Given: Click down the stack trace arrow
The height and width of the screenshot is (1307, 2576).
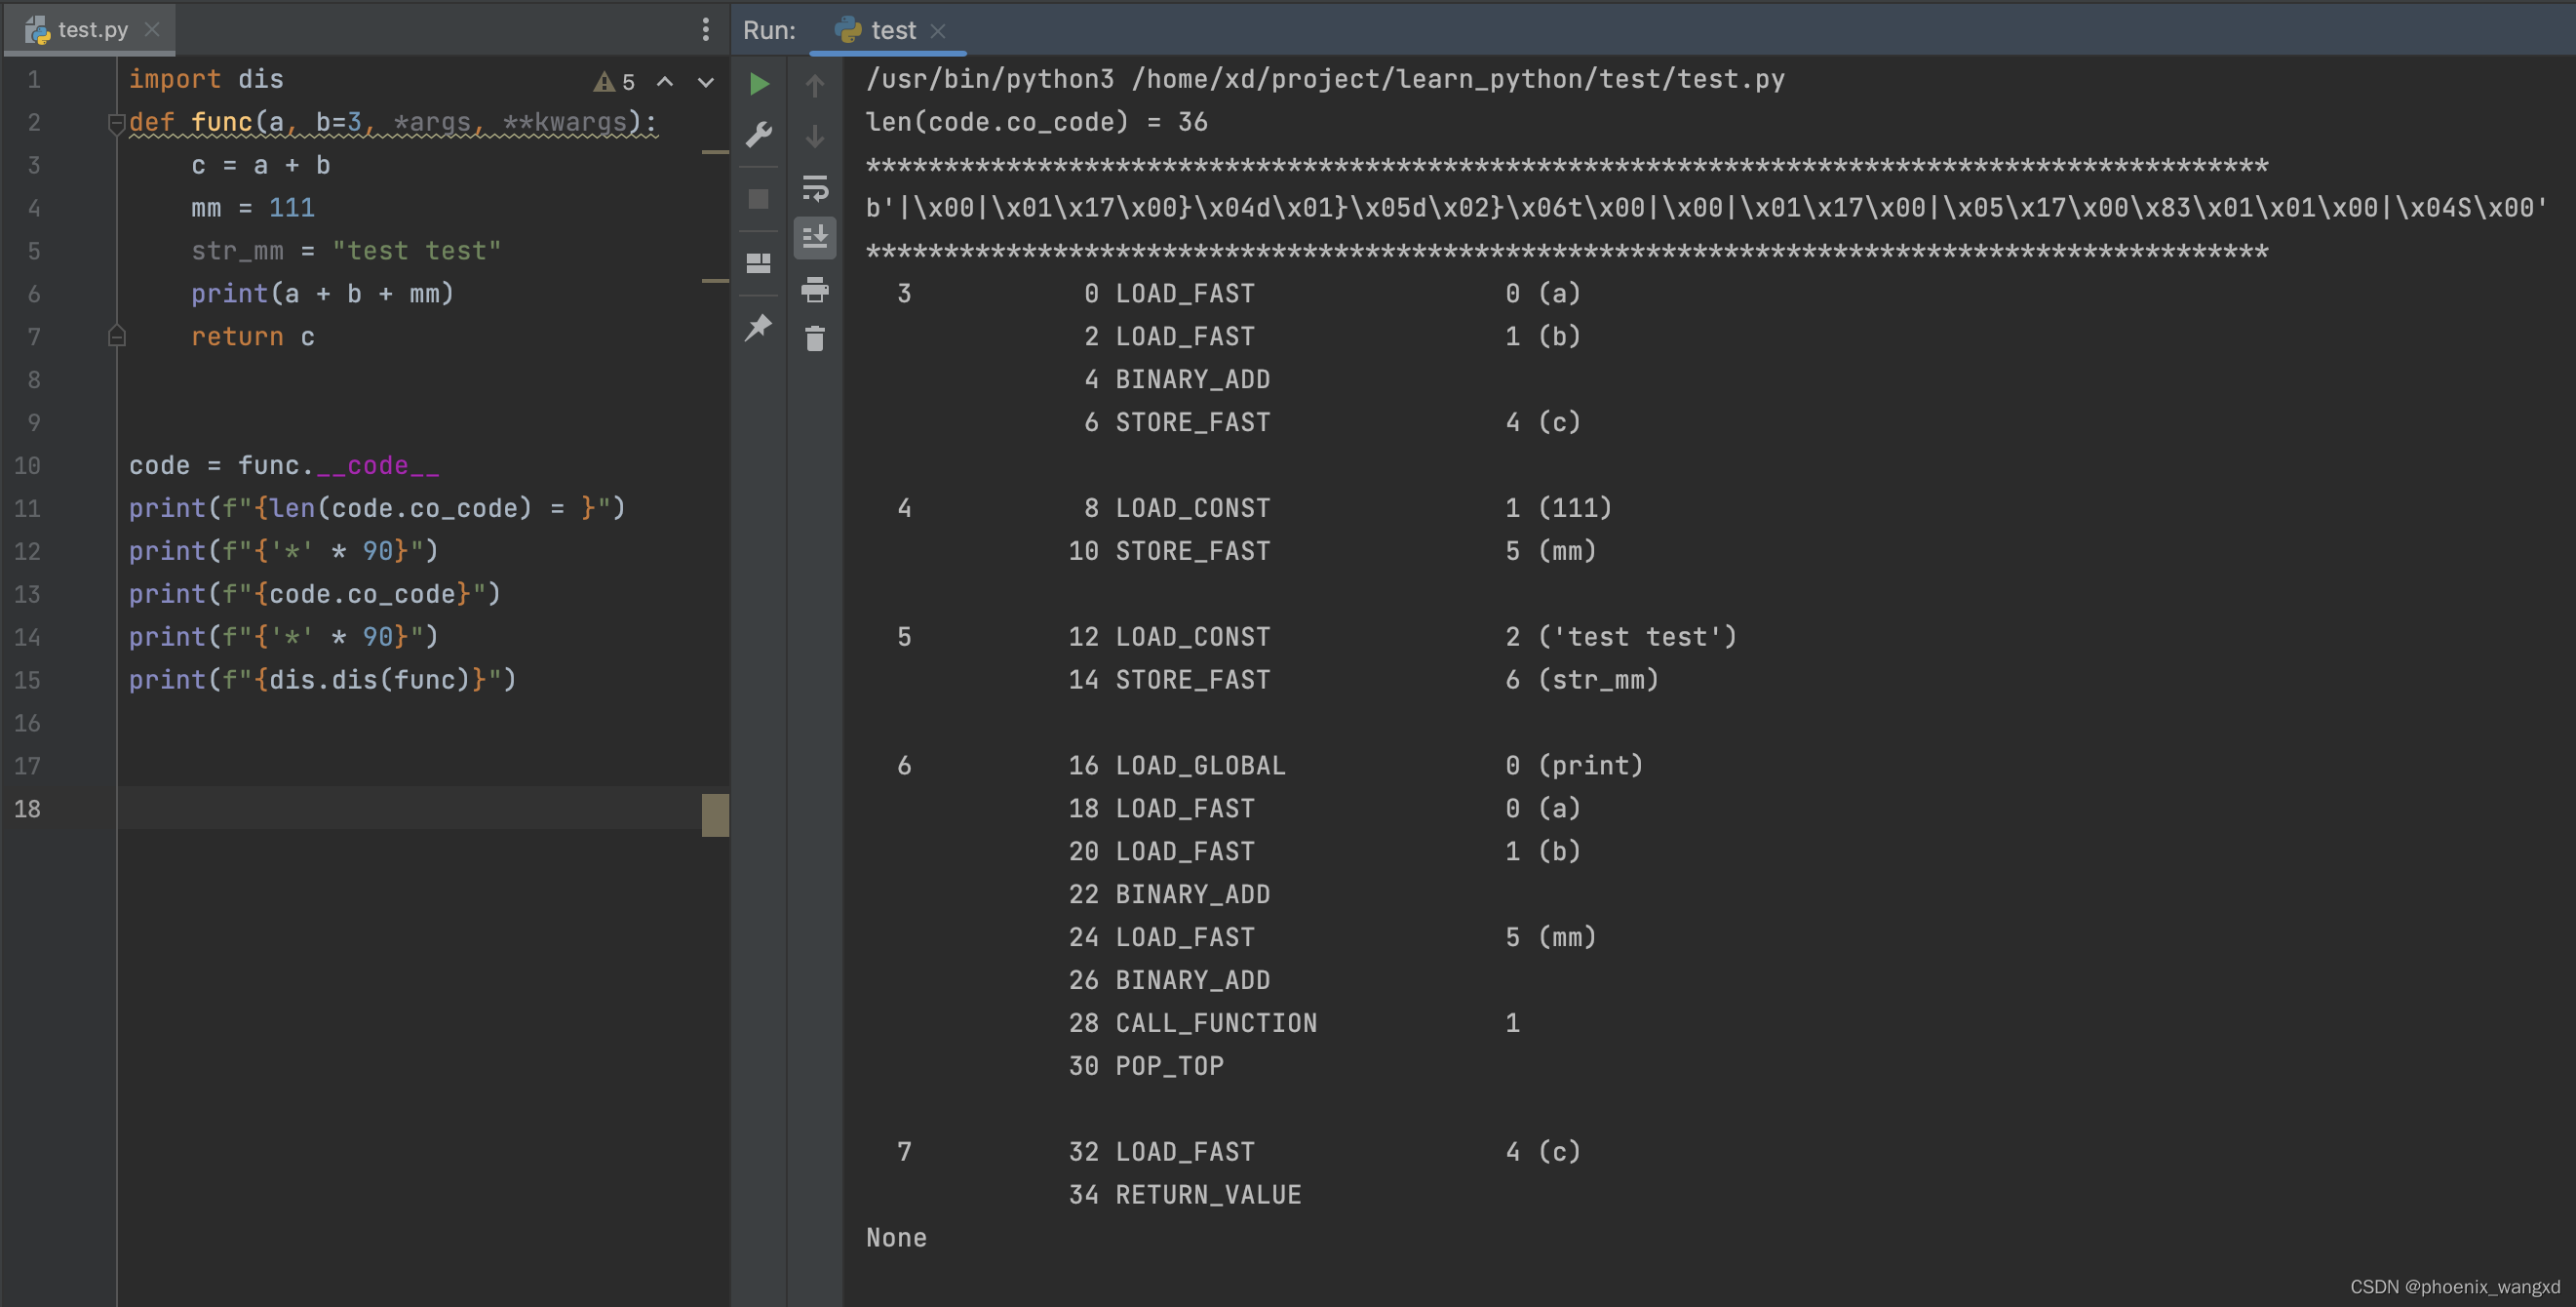Looking at the screenshot, I should (815, 136).
